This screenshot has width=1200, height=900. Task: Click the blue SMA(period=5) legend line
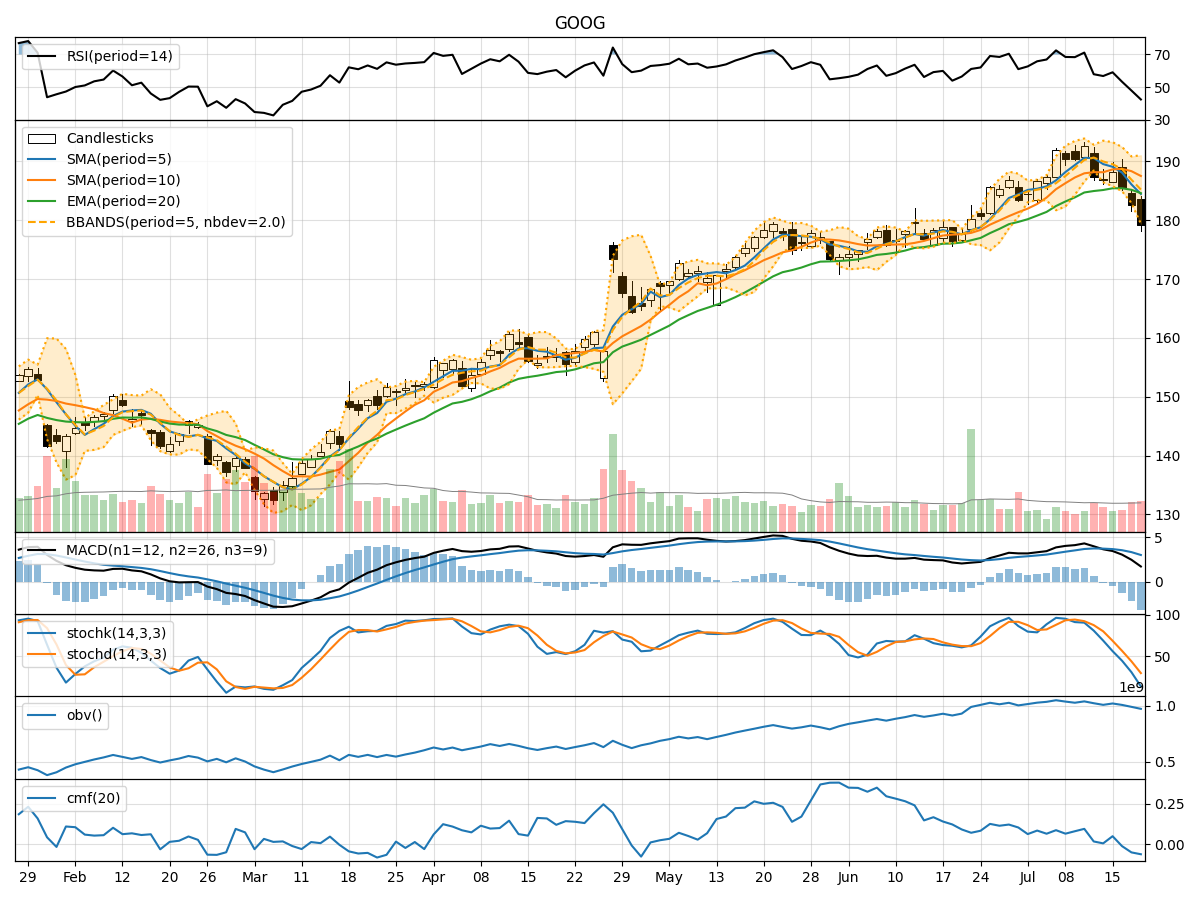pyautogui.click(x=42, y=160)
